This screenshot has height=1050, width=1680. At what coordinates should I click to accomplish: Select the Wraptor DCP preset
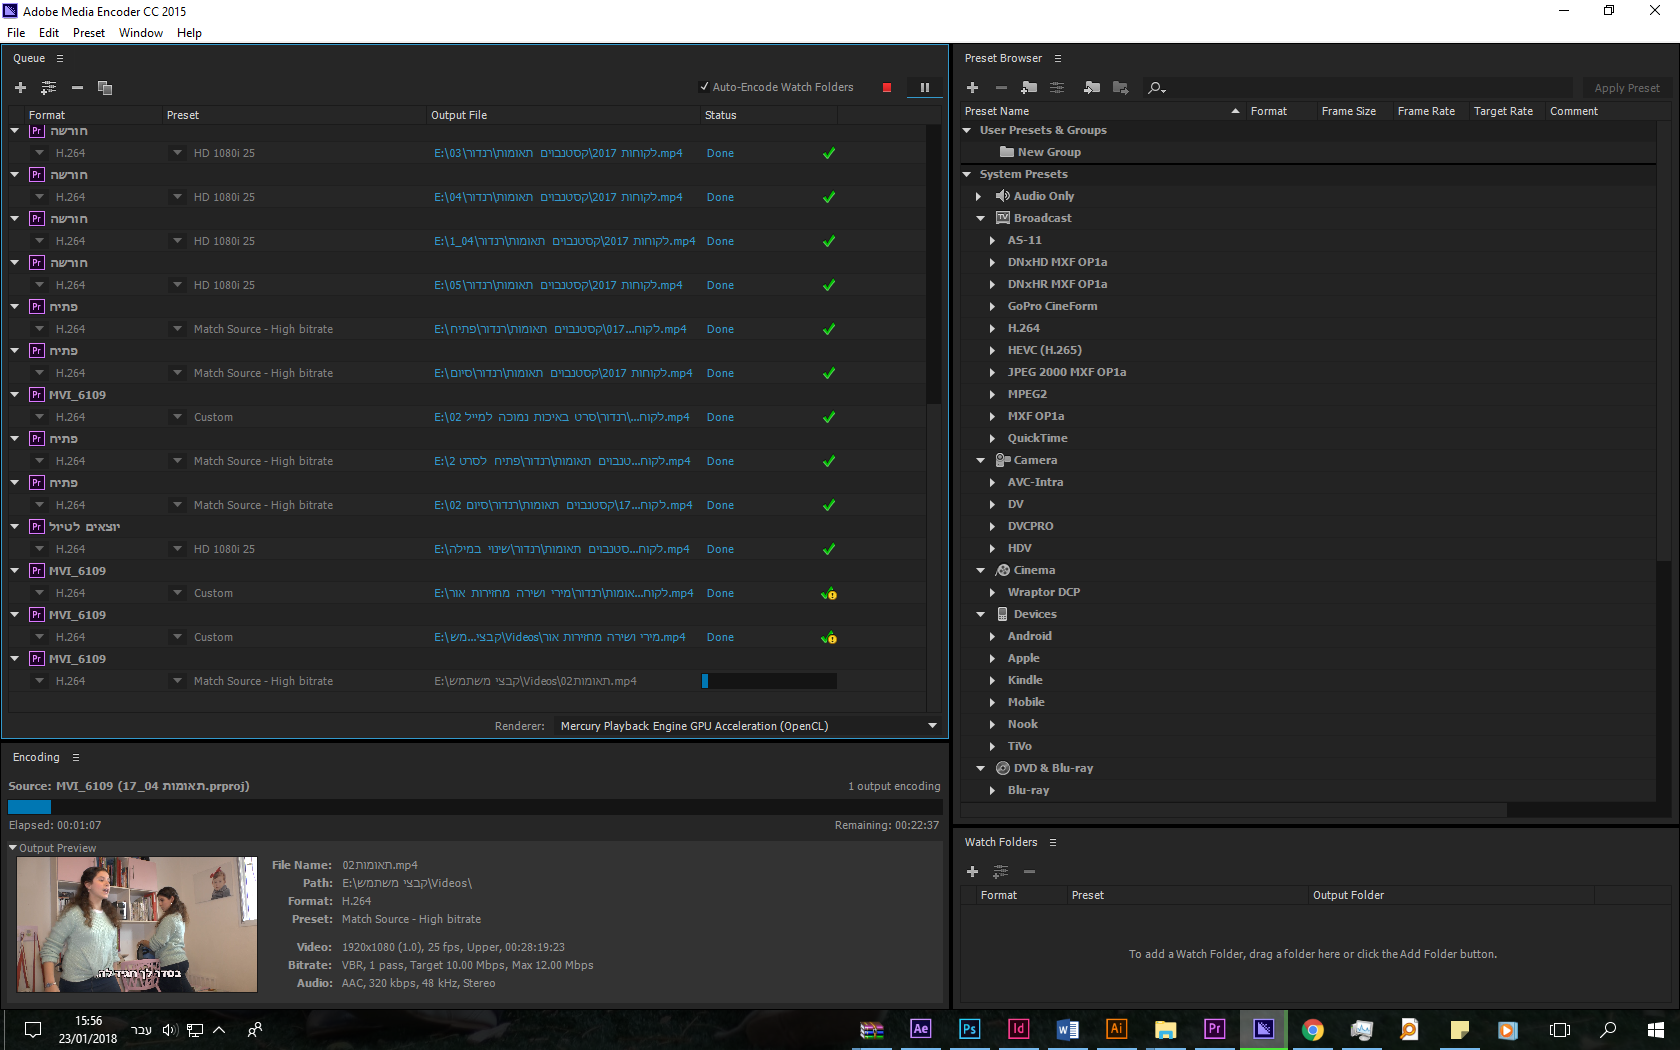[1043, 592]
